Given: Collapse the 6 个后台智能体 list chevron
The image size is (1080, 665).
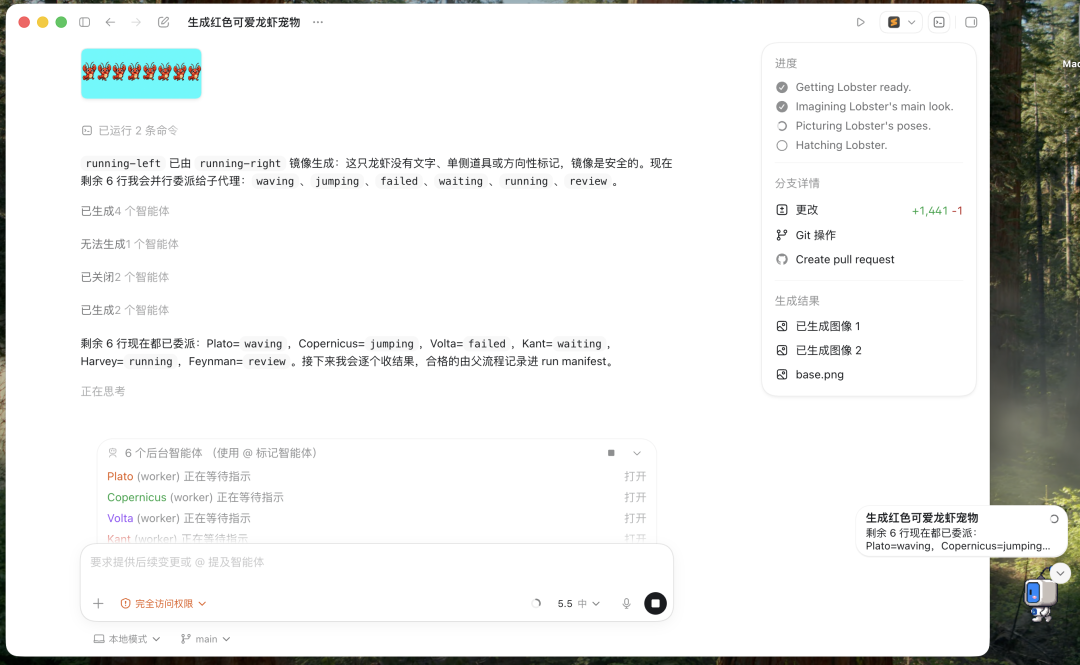Looking at the screenshot, I should coord(637,453).
